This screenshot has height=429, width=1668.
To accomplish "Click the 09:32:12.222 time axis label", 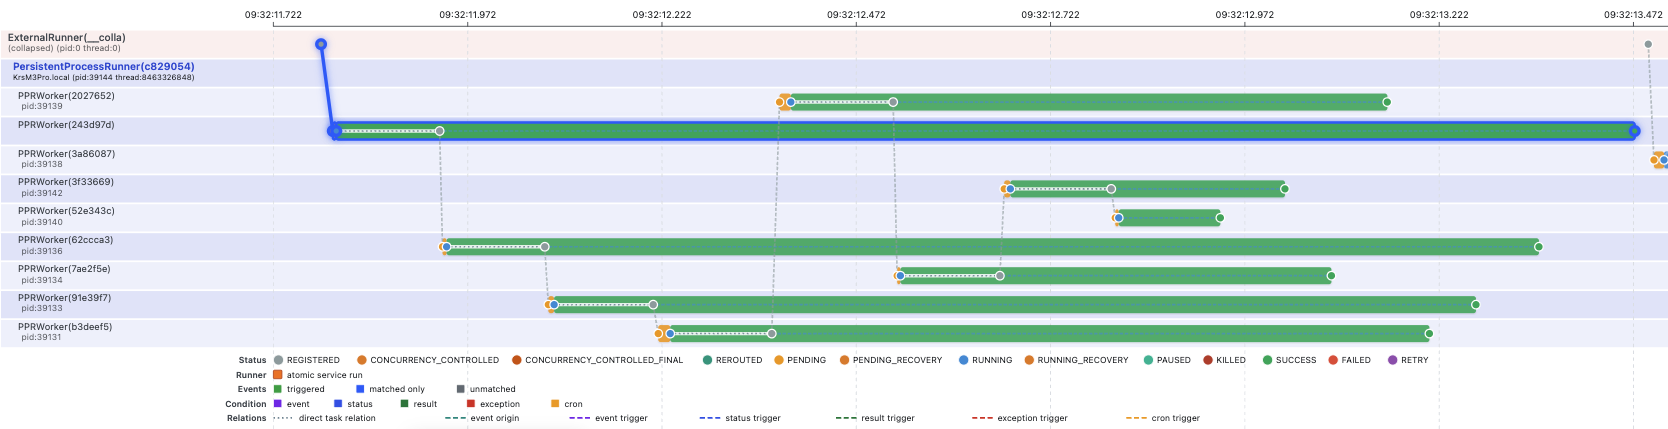I will (662, 15).
